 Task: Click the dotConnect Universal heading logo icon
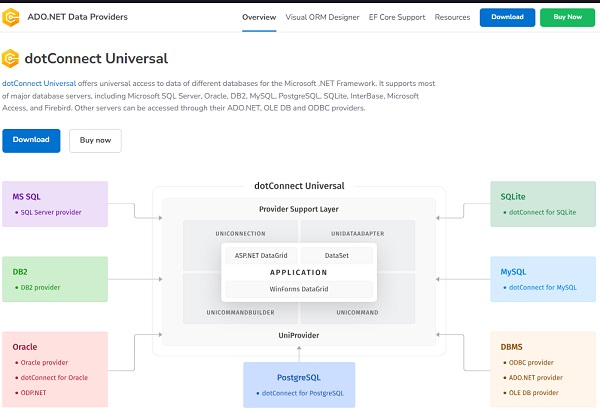10,59
